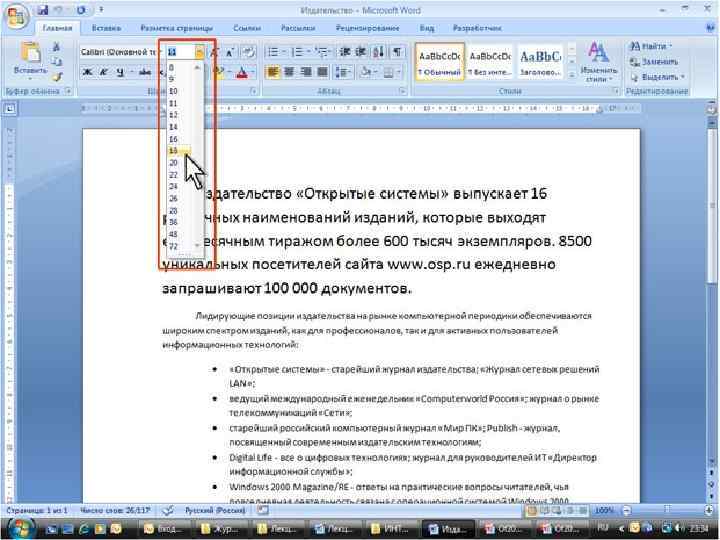
Task: Open shading fill color button
Action: pos(367,72)
